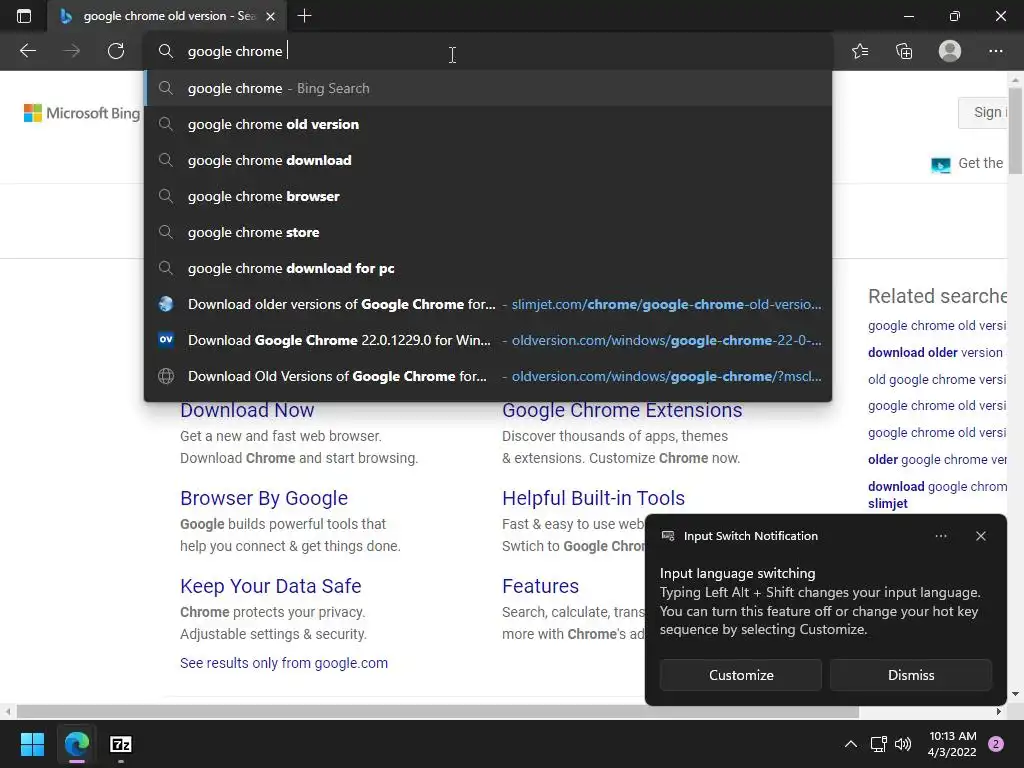Open related search download google chrome slimjet

(937, 494)
